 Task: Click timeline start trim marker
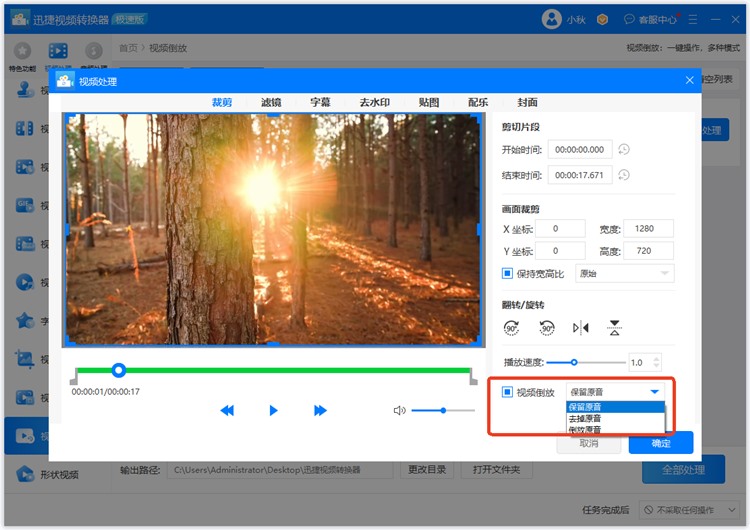pos(74,376)
